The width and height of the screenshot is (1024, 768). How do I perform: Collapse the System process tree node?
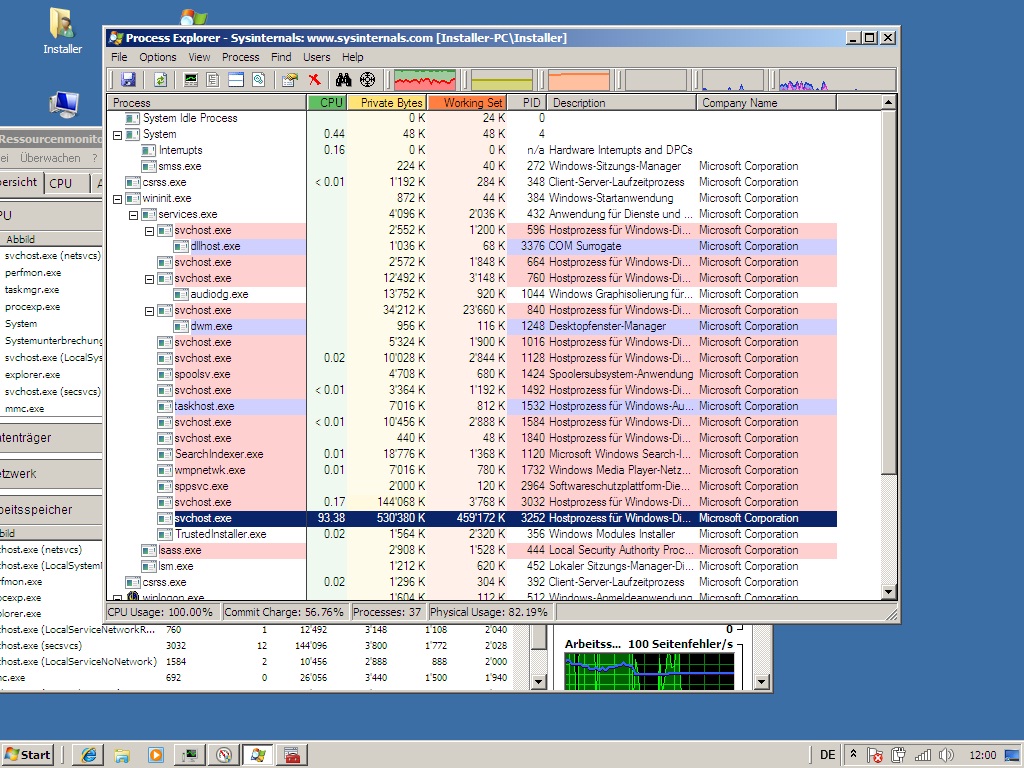pyautogui.click(x=118, y=135)
